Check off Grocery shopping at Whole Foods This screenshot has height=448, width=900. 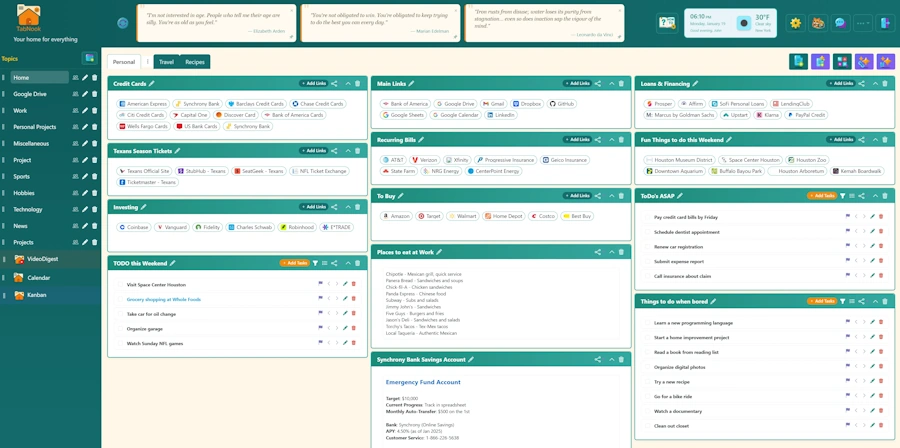click(x=120, y=299)
